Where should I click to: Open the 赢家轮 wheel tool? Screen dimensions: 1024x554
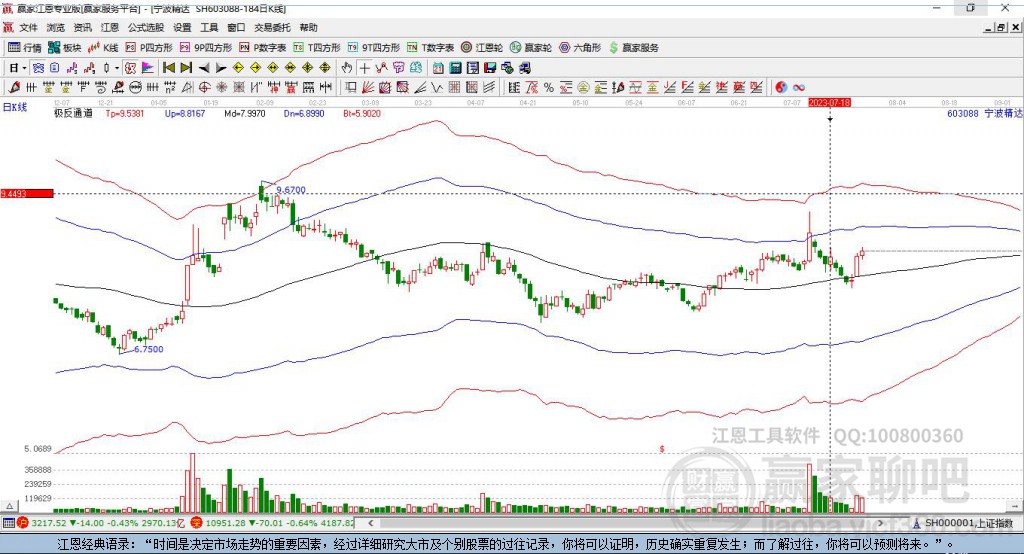coord(531,48)
